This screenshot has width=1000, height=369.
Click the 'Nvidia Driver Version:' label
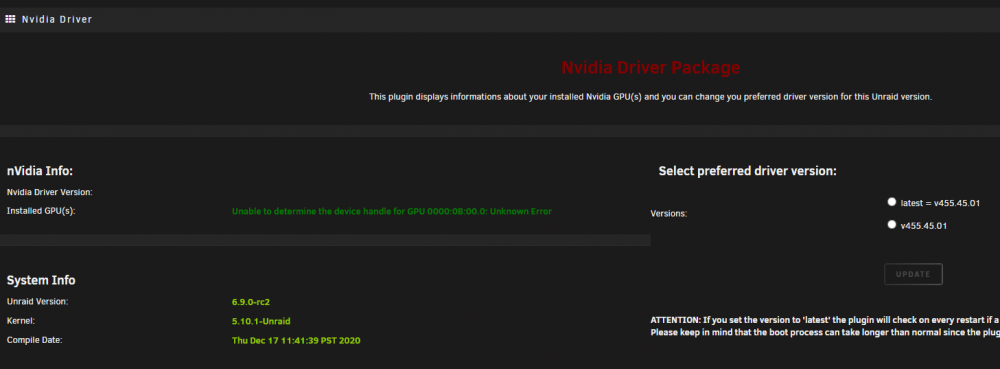[x=50, y=192]
